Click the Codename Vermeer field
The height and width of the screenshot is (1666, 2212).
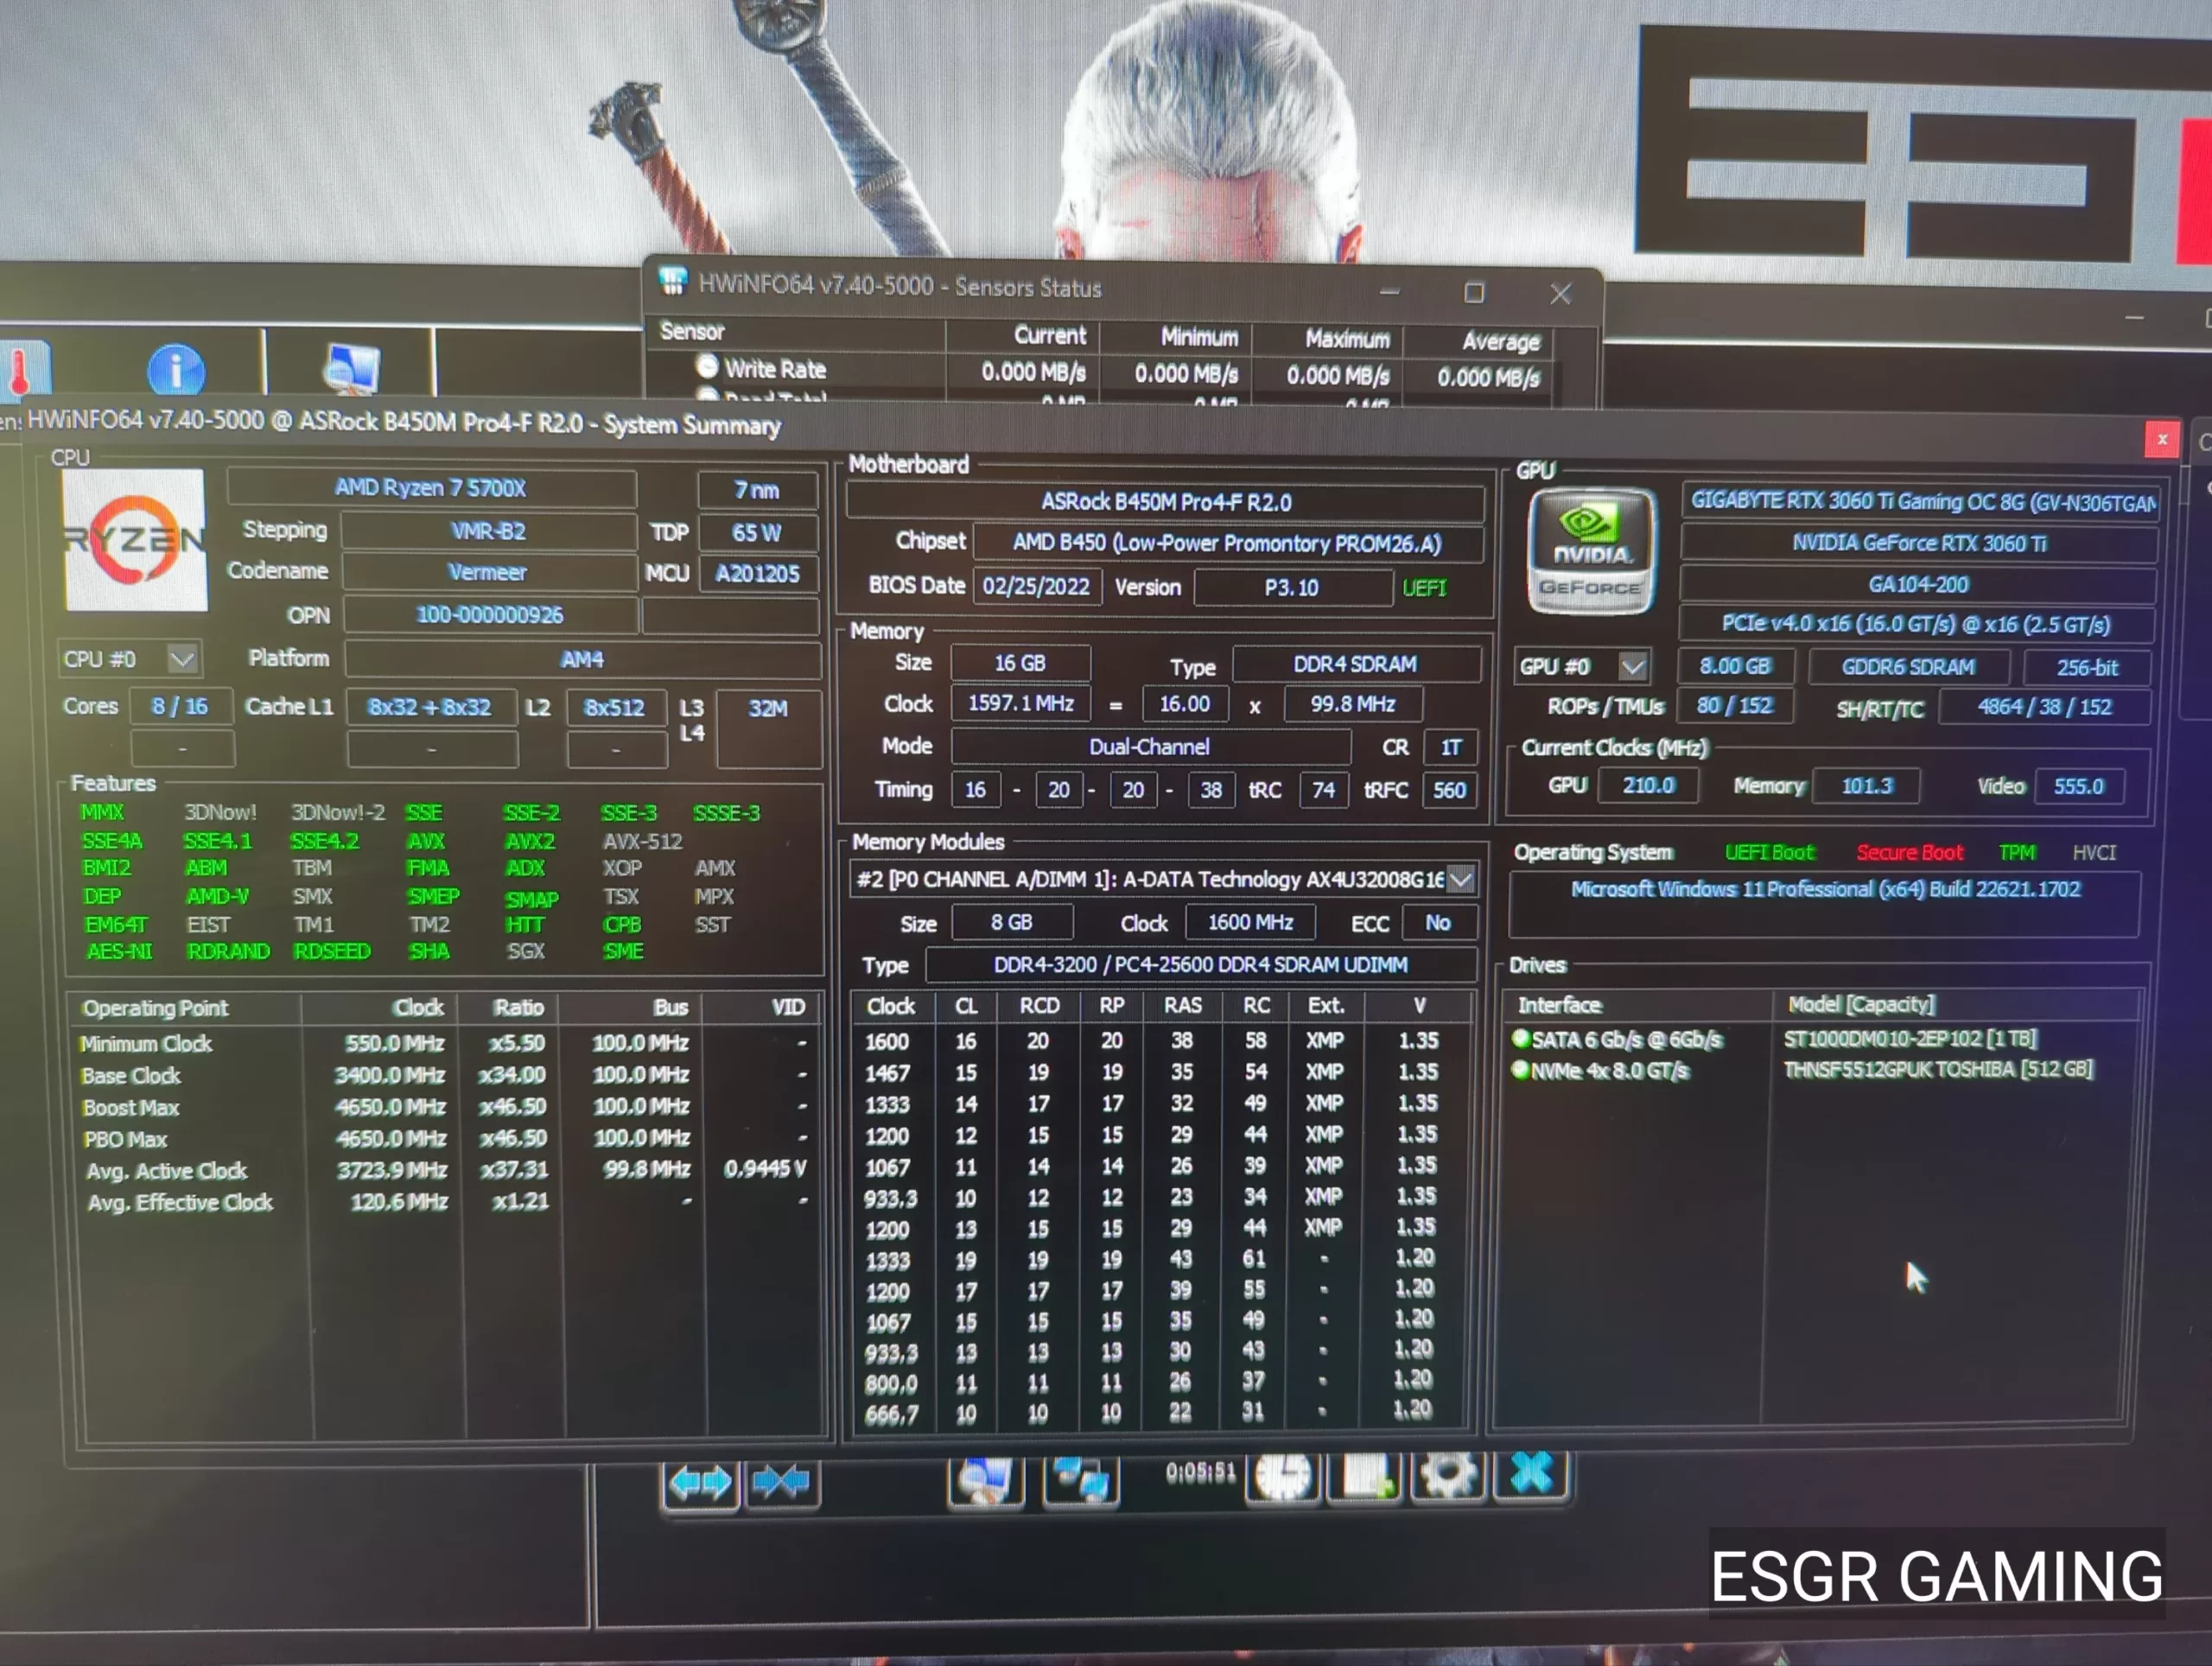pyautogui.click(x=488, y=572)
